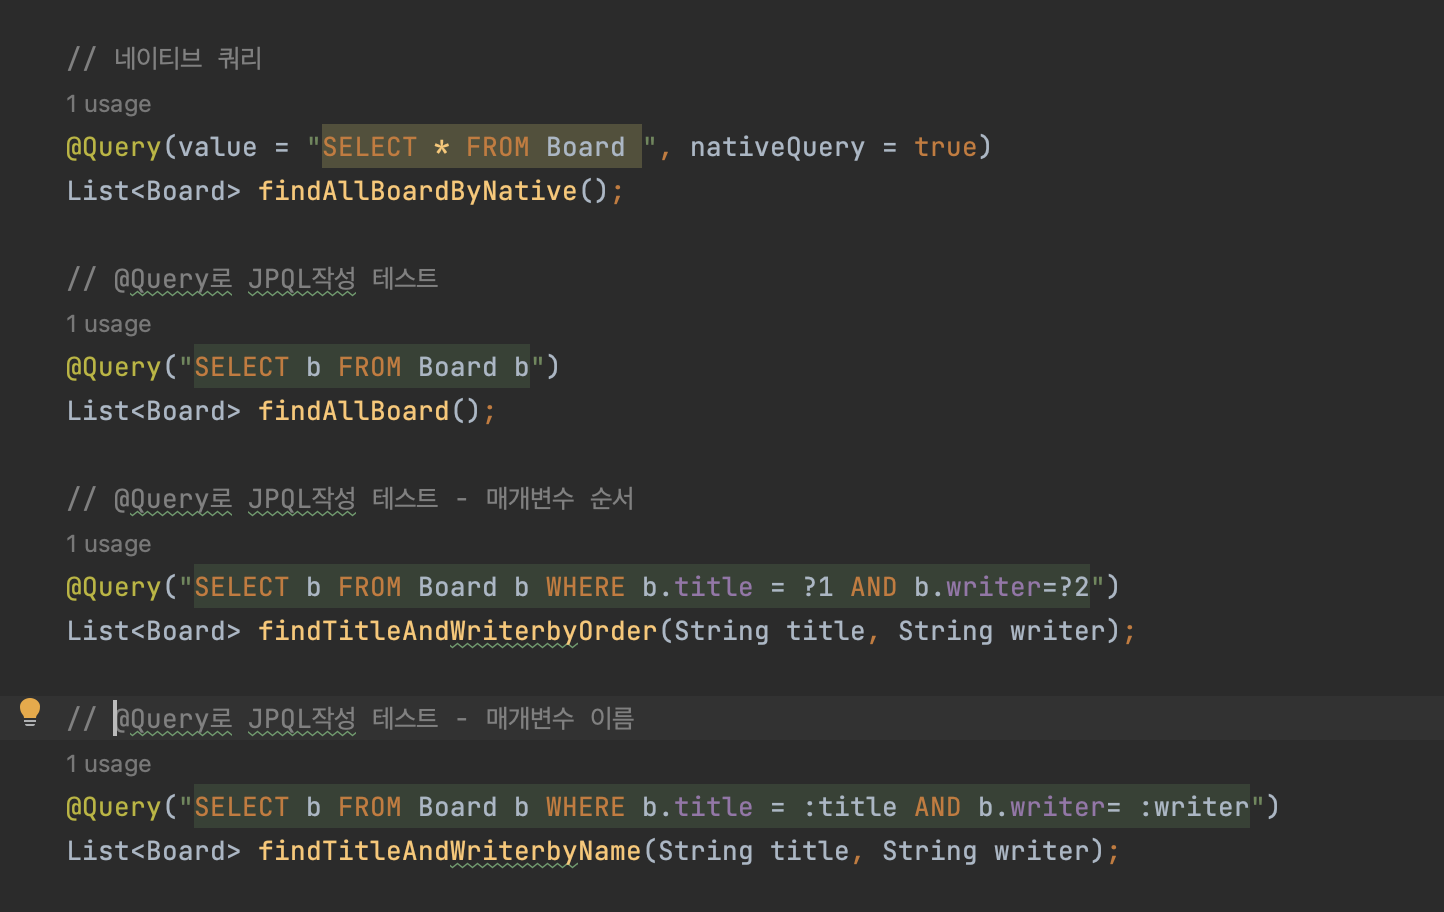Click 'WHERE' keyword in the :title query
This screenshot has height=912, width=1444.
(x=585, y=807)
